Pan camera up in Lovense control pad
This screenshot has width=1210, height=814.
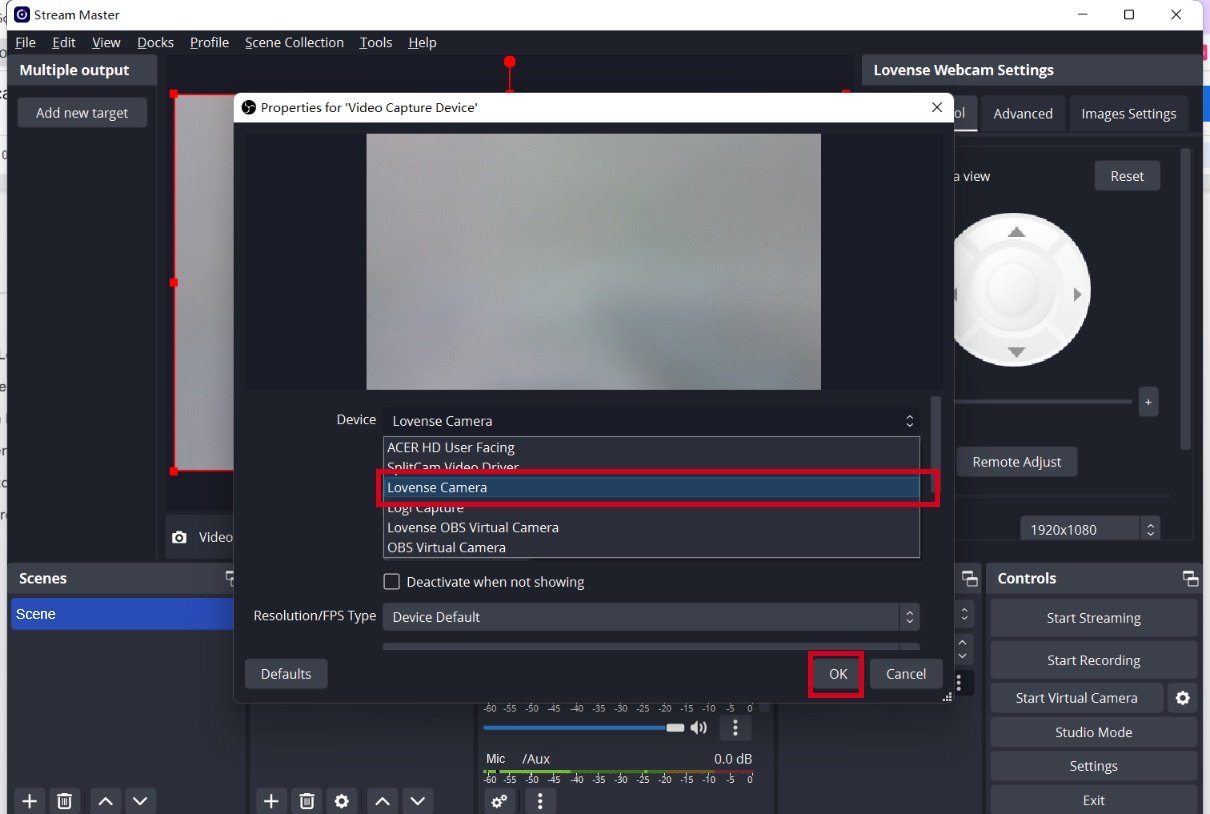pos(1016,232)
